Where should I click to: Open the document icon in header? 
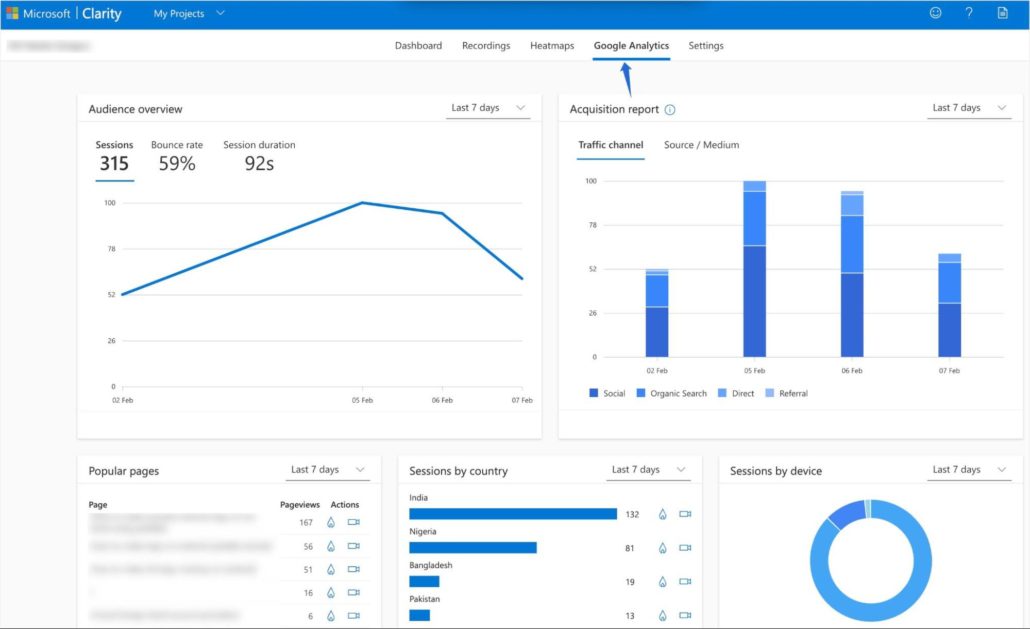(x=1002, y=12)
